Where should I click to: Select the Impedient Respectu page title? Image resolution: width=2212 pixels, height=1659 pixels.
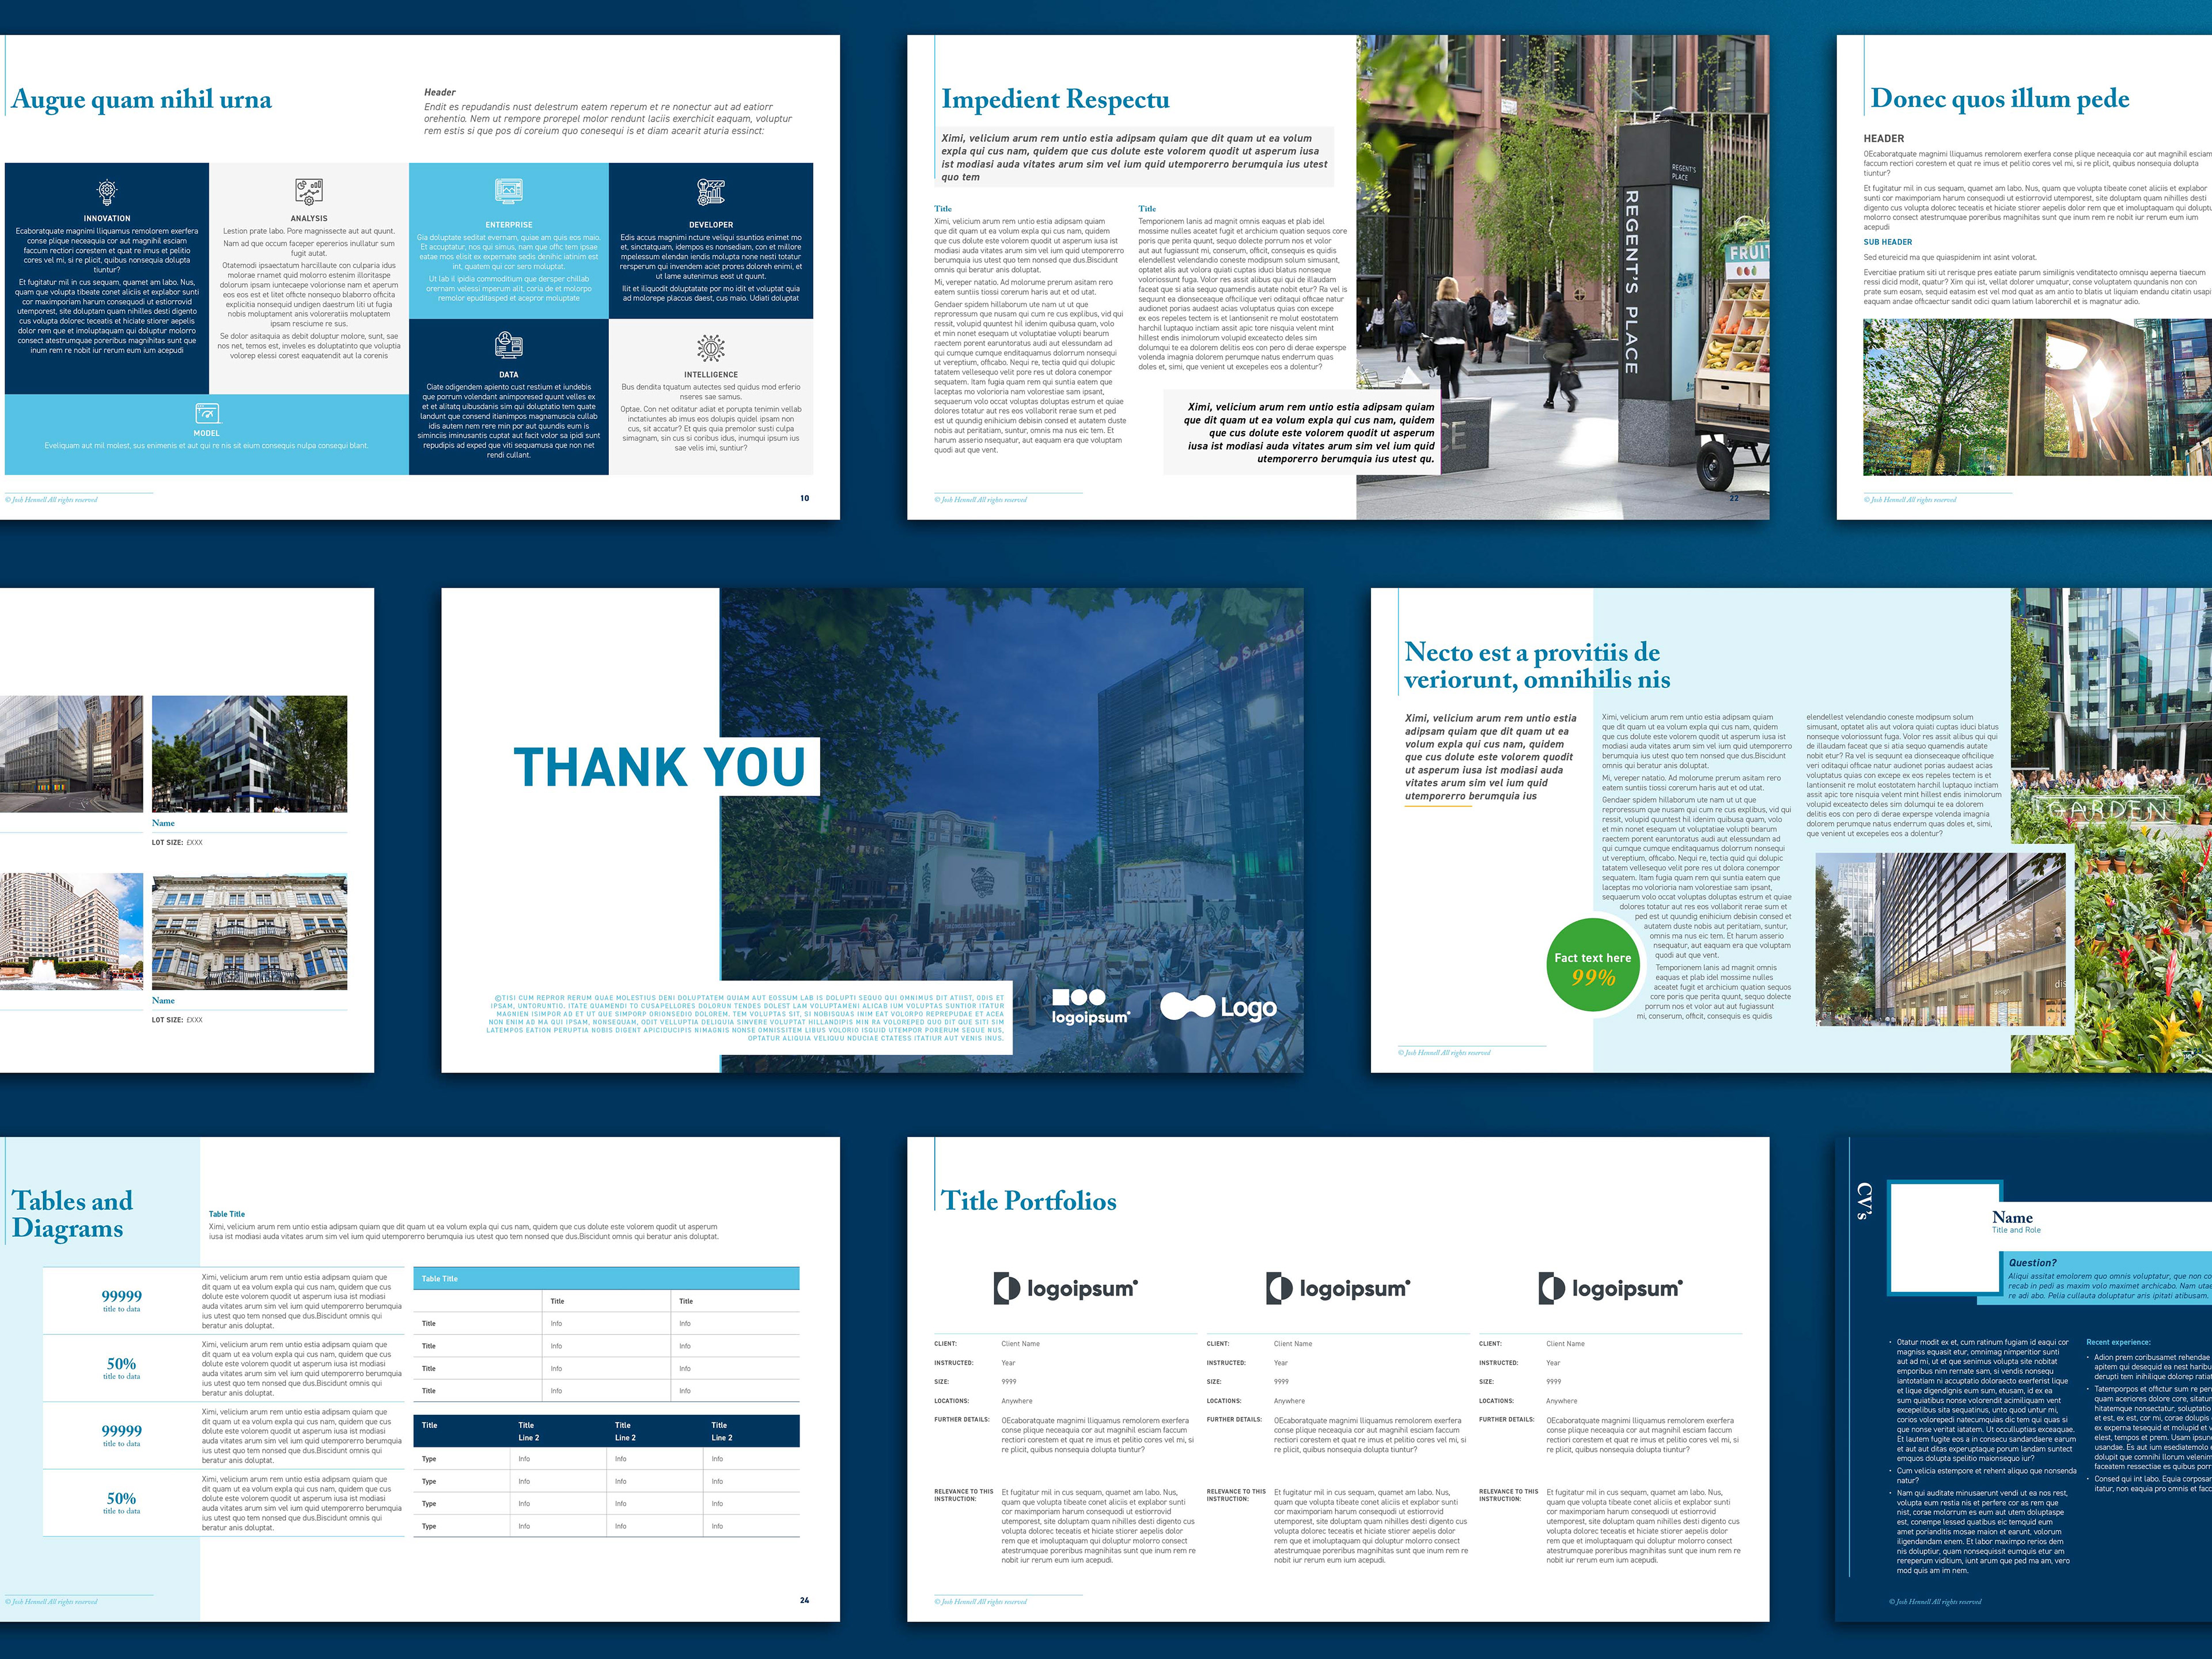pyautogui.click(x=1055, y=99)
